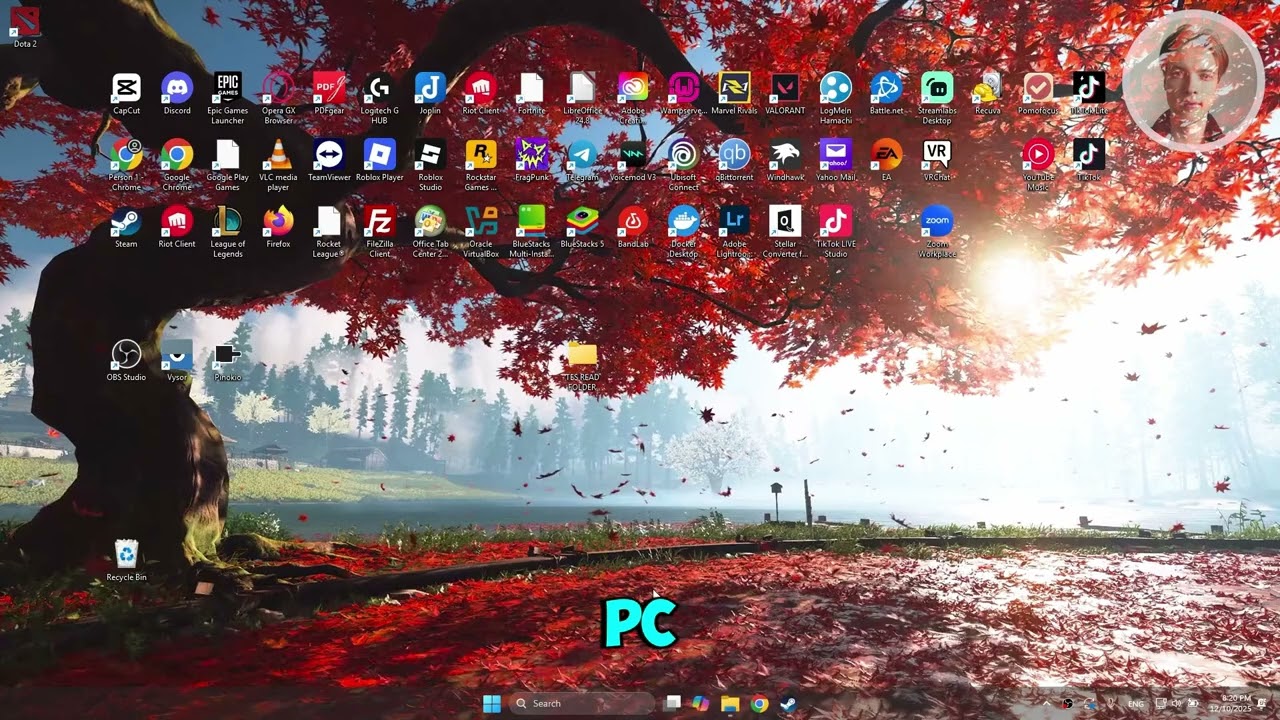Click the Fortnite desktop shortcut
Image resolution: width=1280 pixels, height=720 pixels.
[x=531, y=94]
